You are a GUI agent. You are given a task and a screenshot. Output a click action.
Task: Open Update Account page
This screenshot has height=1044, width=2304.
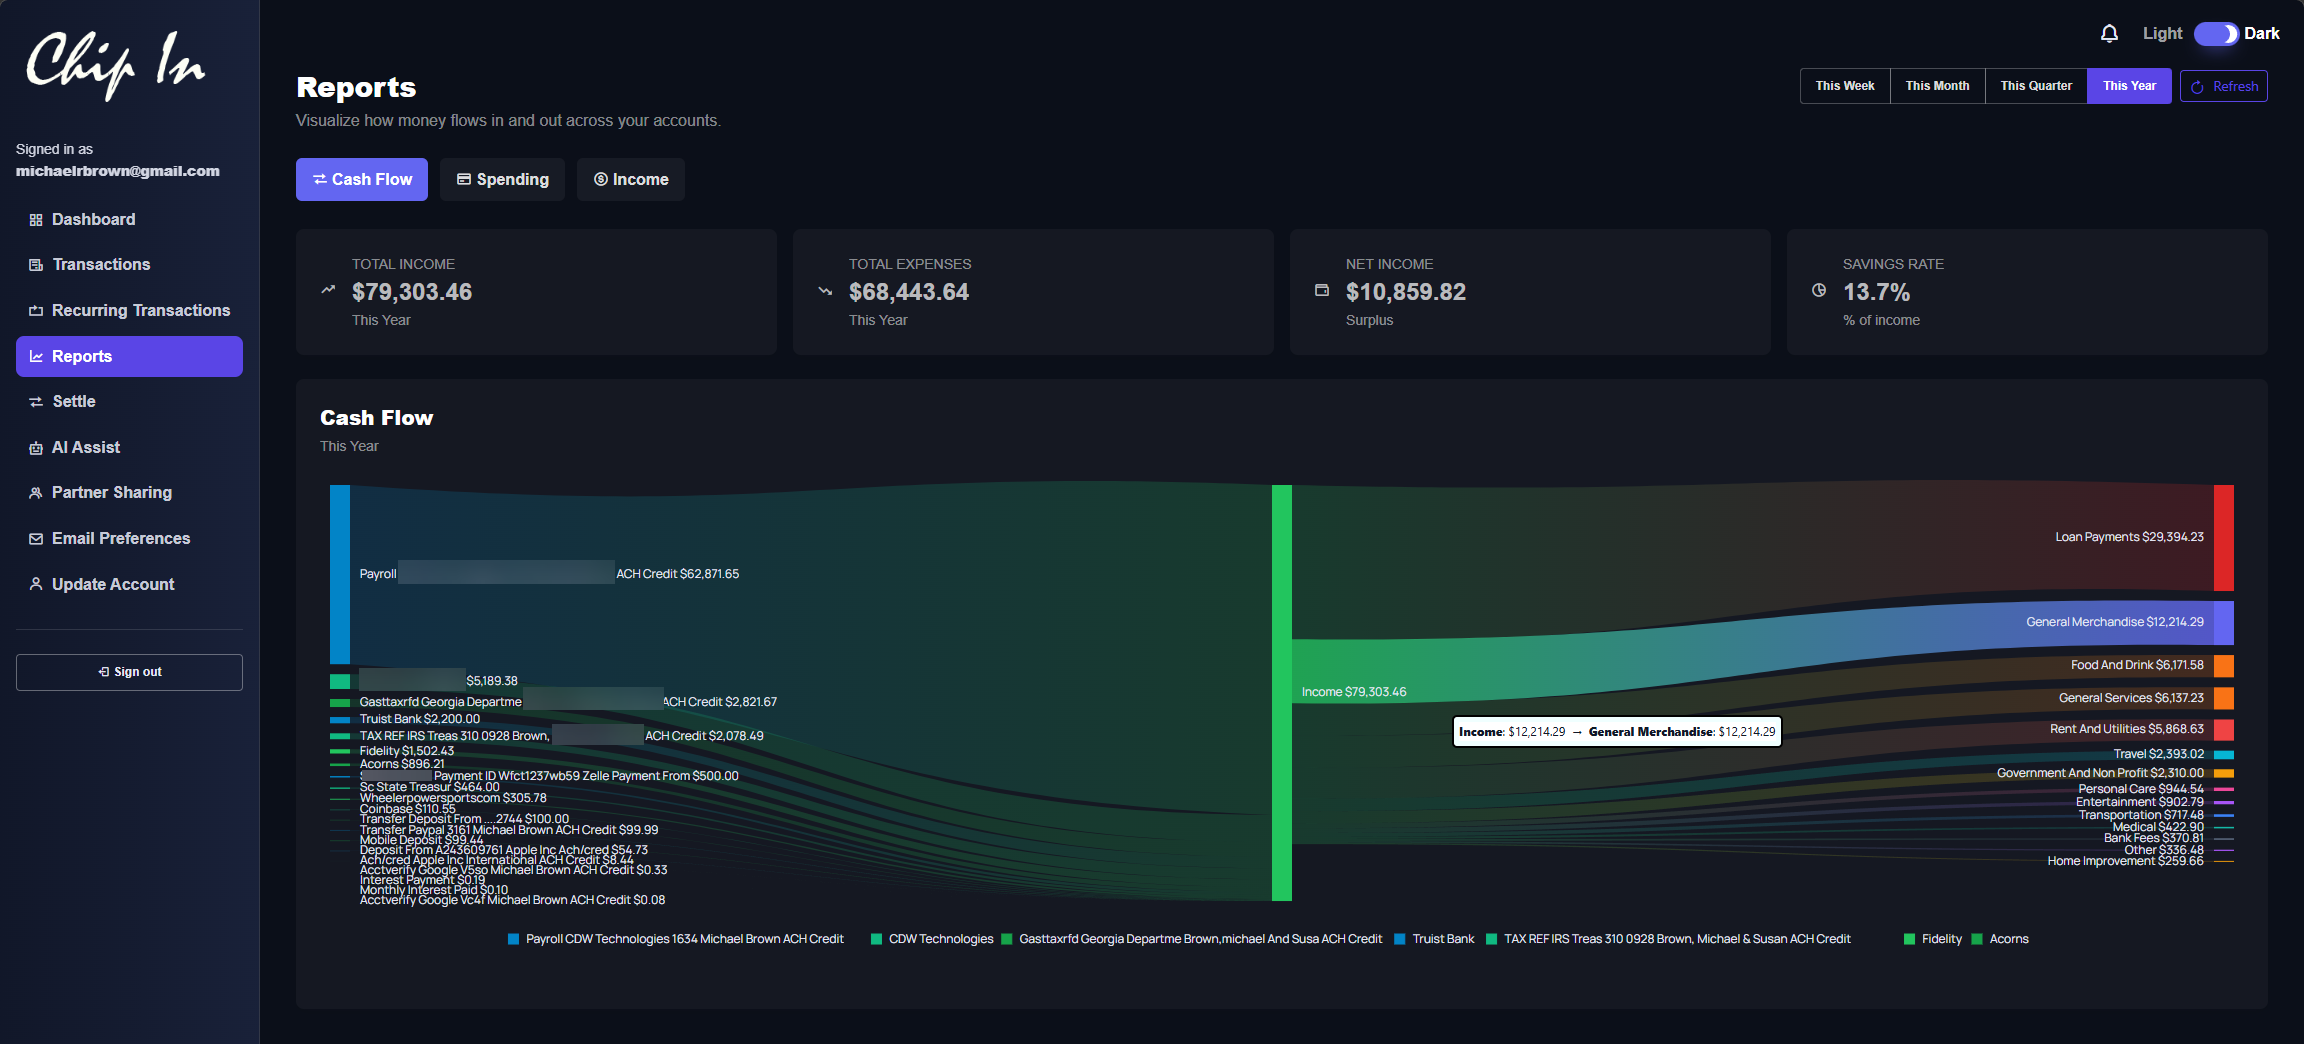coord(129,585)
